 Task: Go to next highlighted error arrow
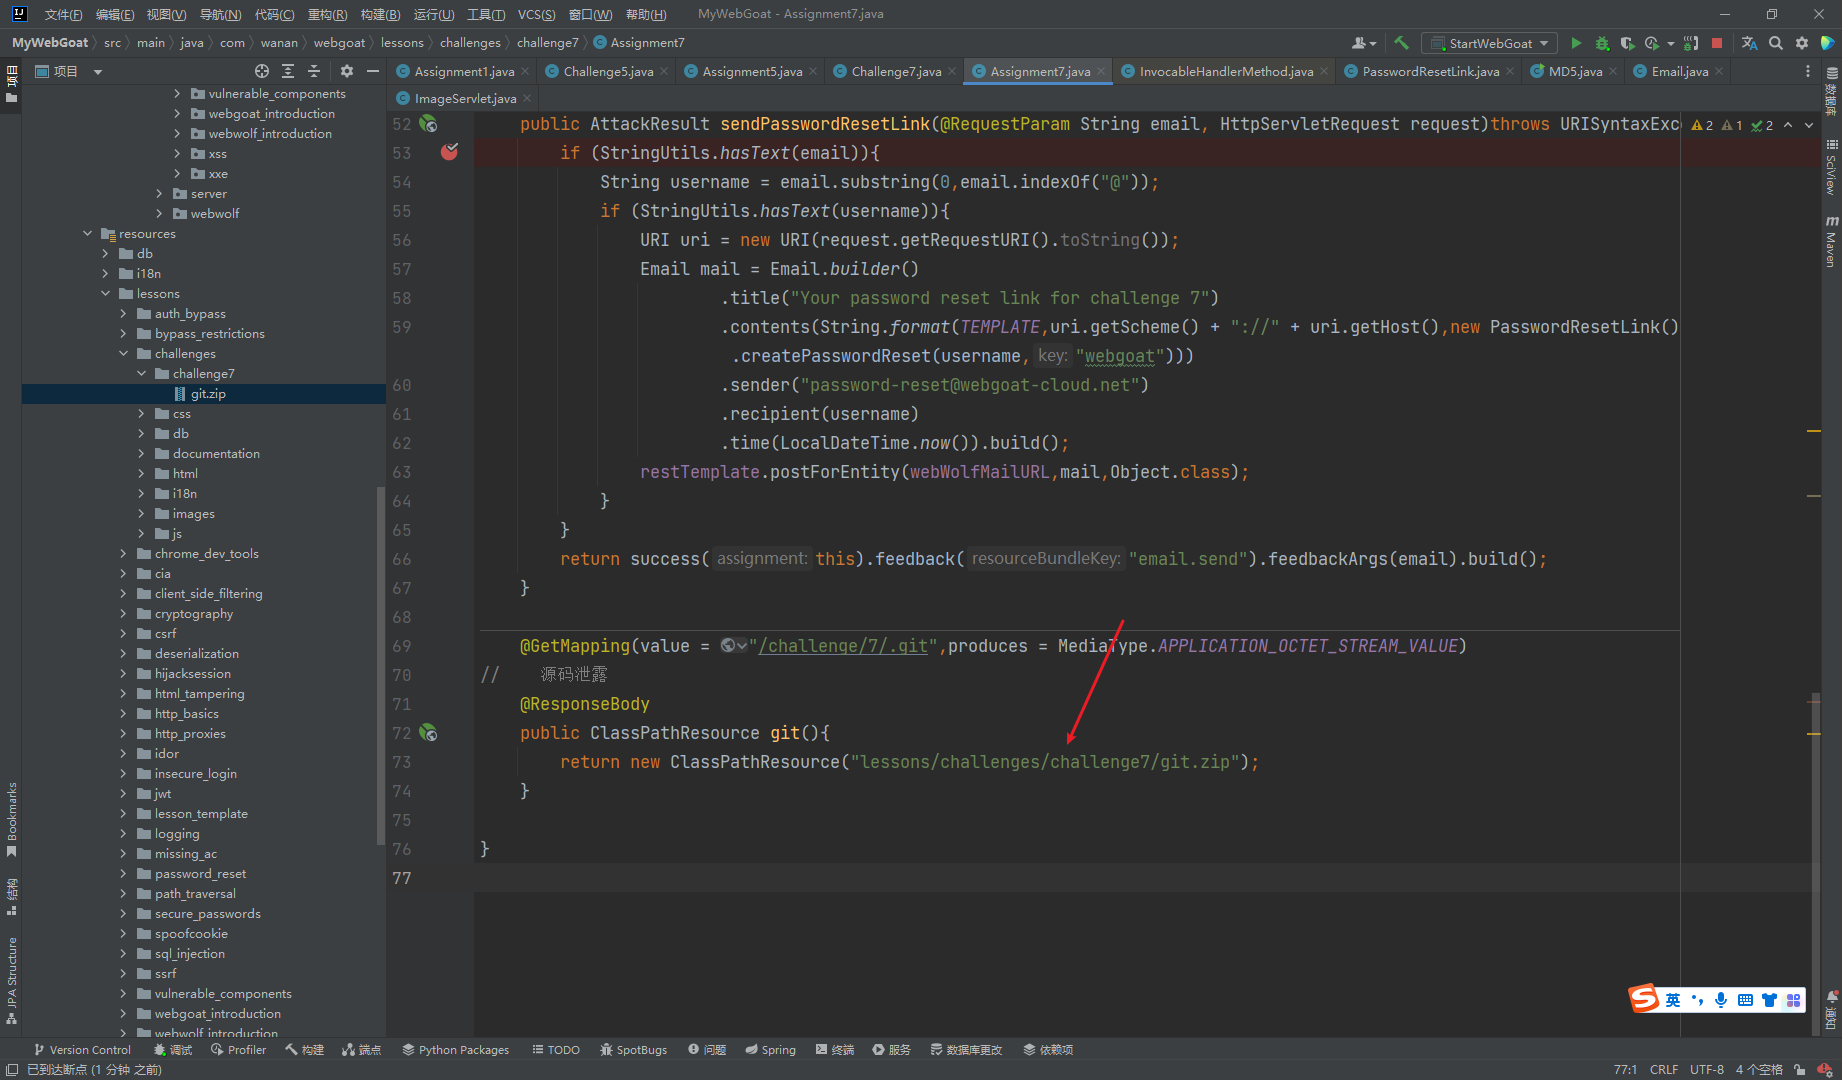(x=1809, y=125)
